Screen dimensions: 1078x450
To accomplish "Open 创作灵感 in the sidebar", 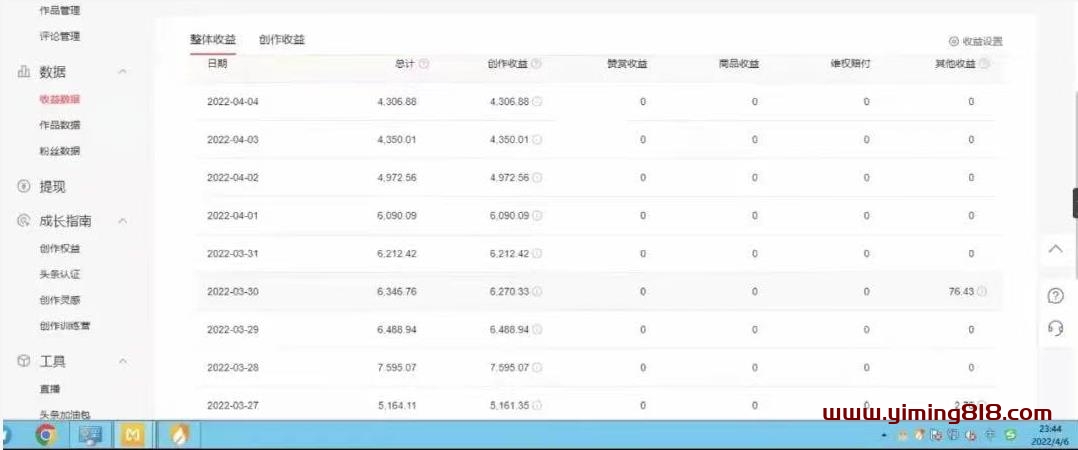I will click(60, 300).
